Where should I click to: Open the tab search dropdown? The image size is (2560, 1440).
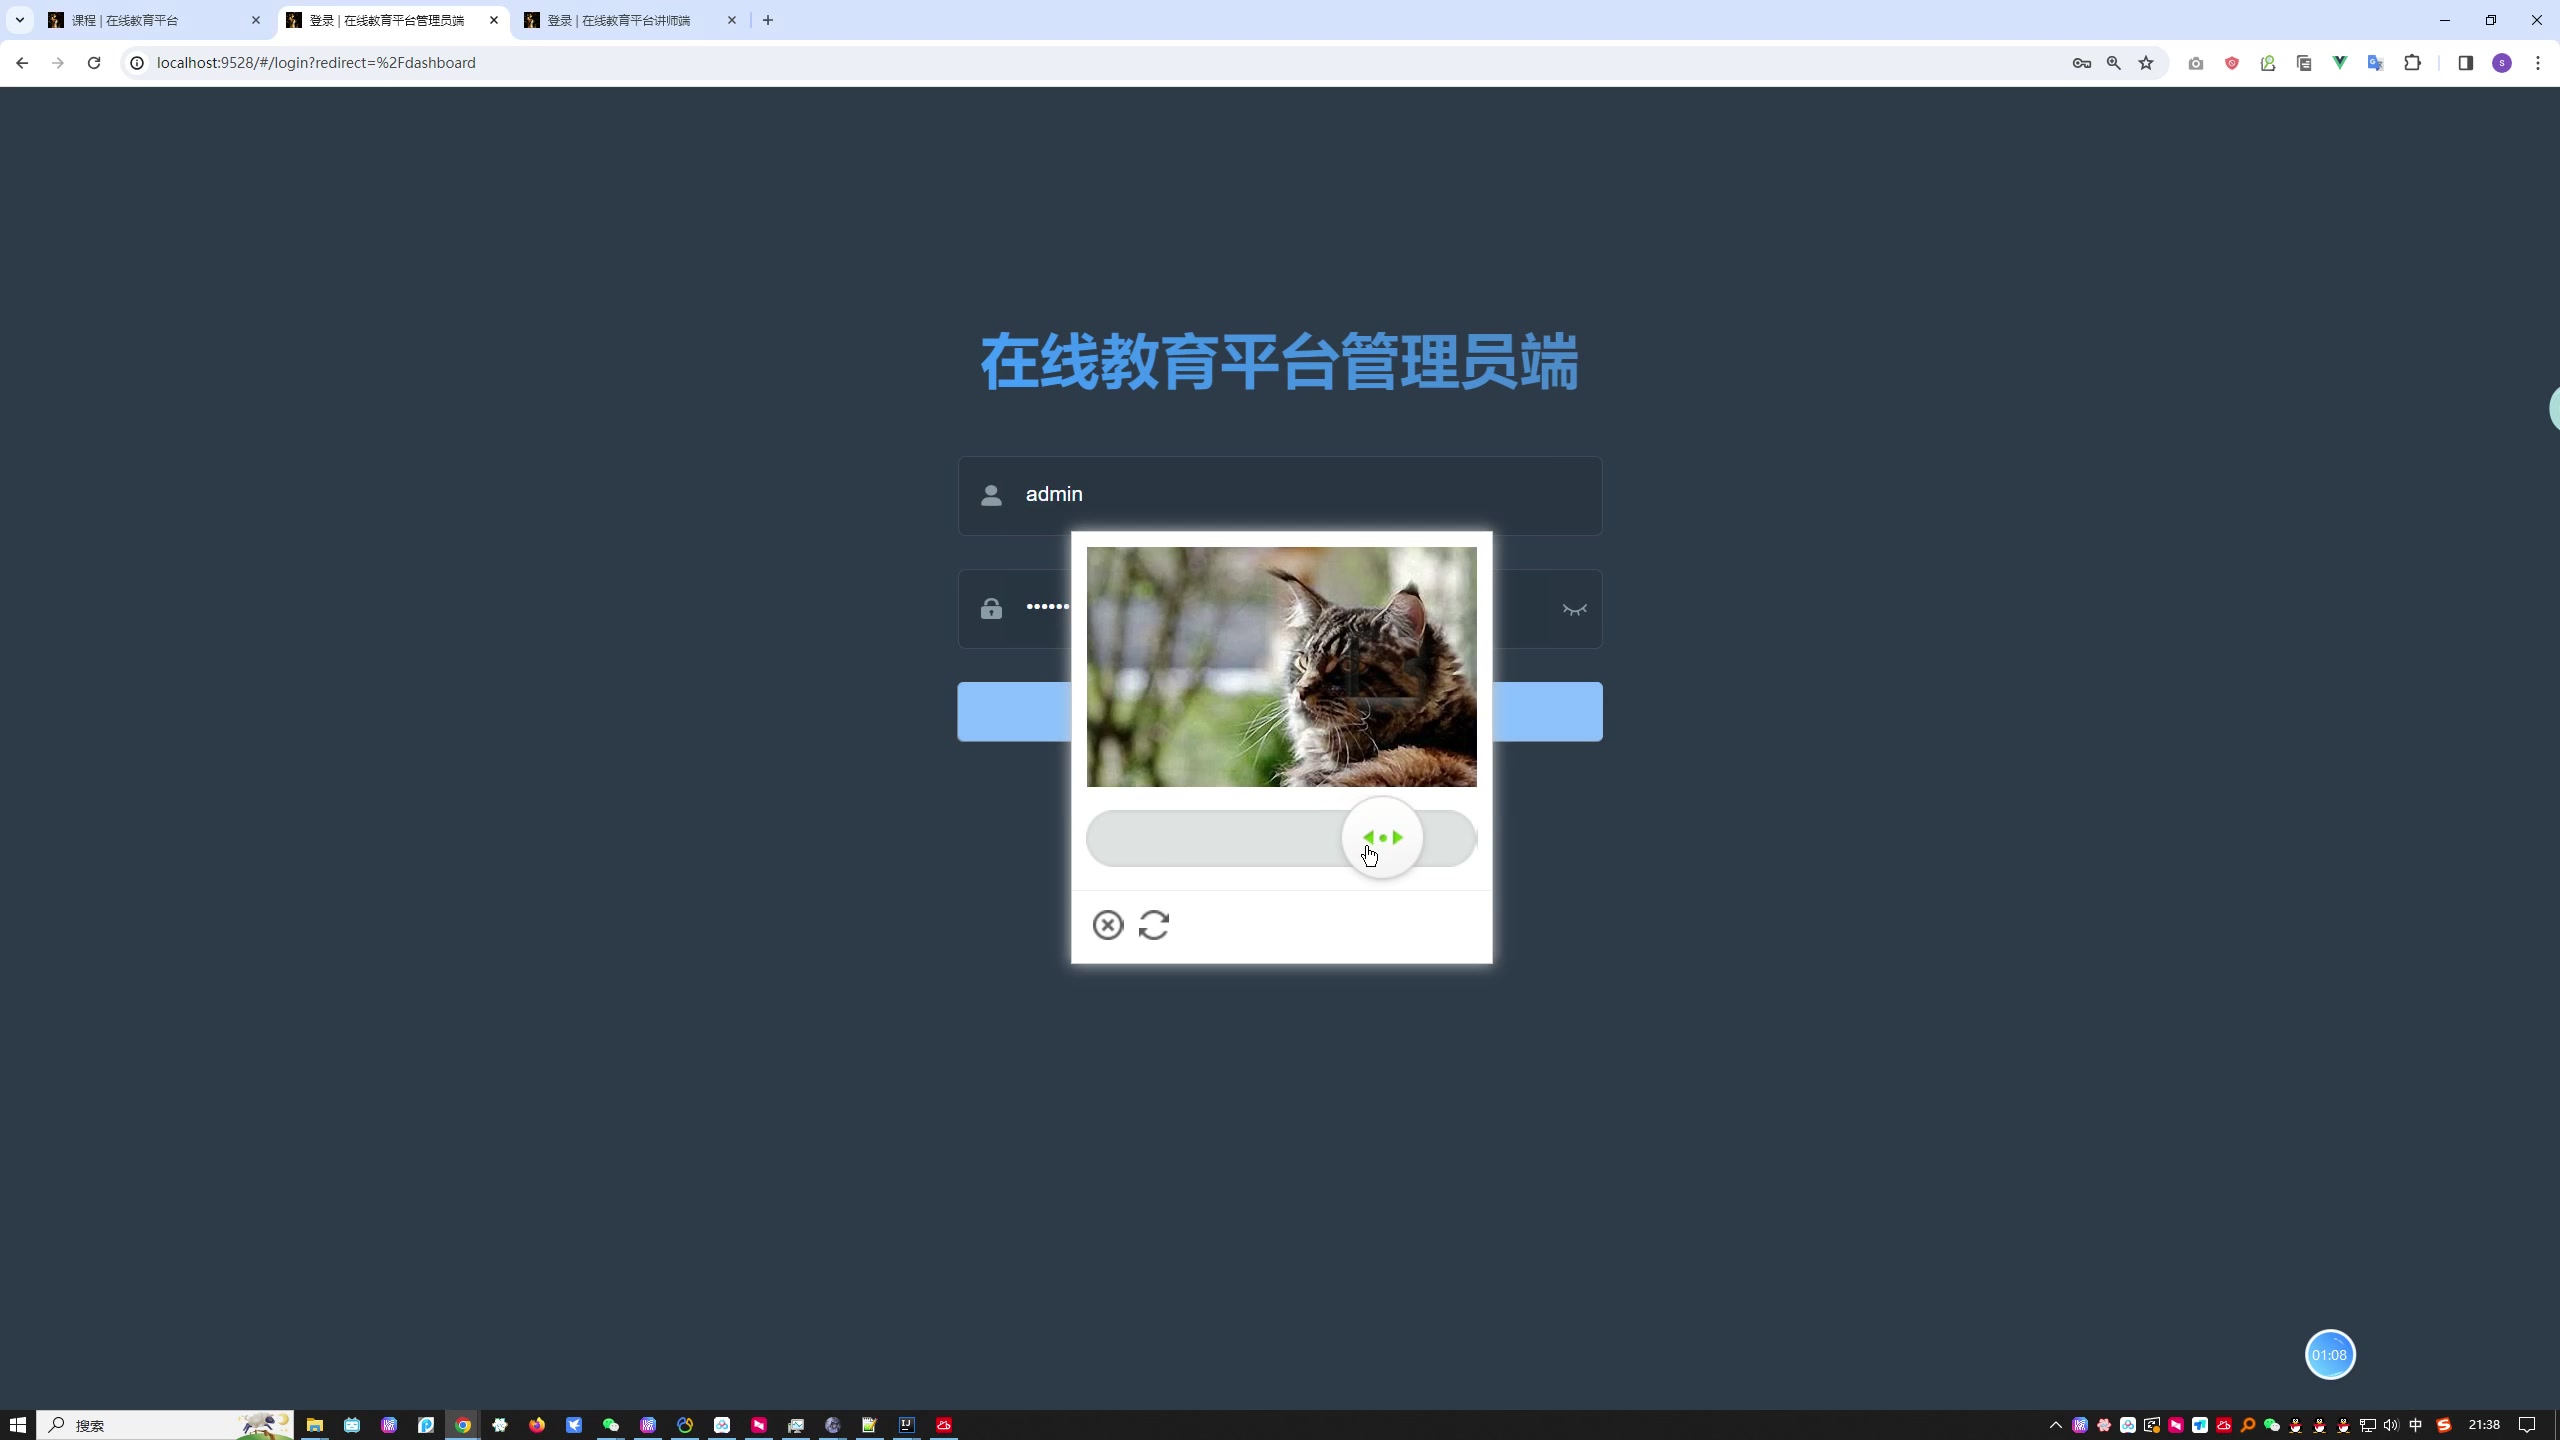tap(19, 20)
